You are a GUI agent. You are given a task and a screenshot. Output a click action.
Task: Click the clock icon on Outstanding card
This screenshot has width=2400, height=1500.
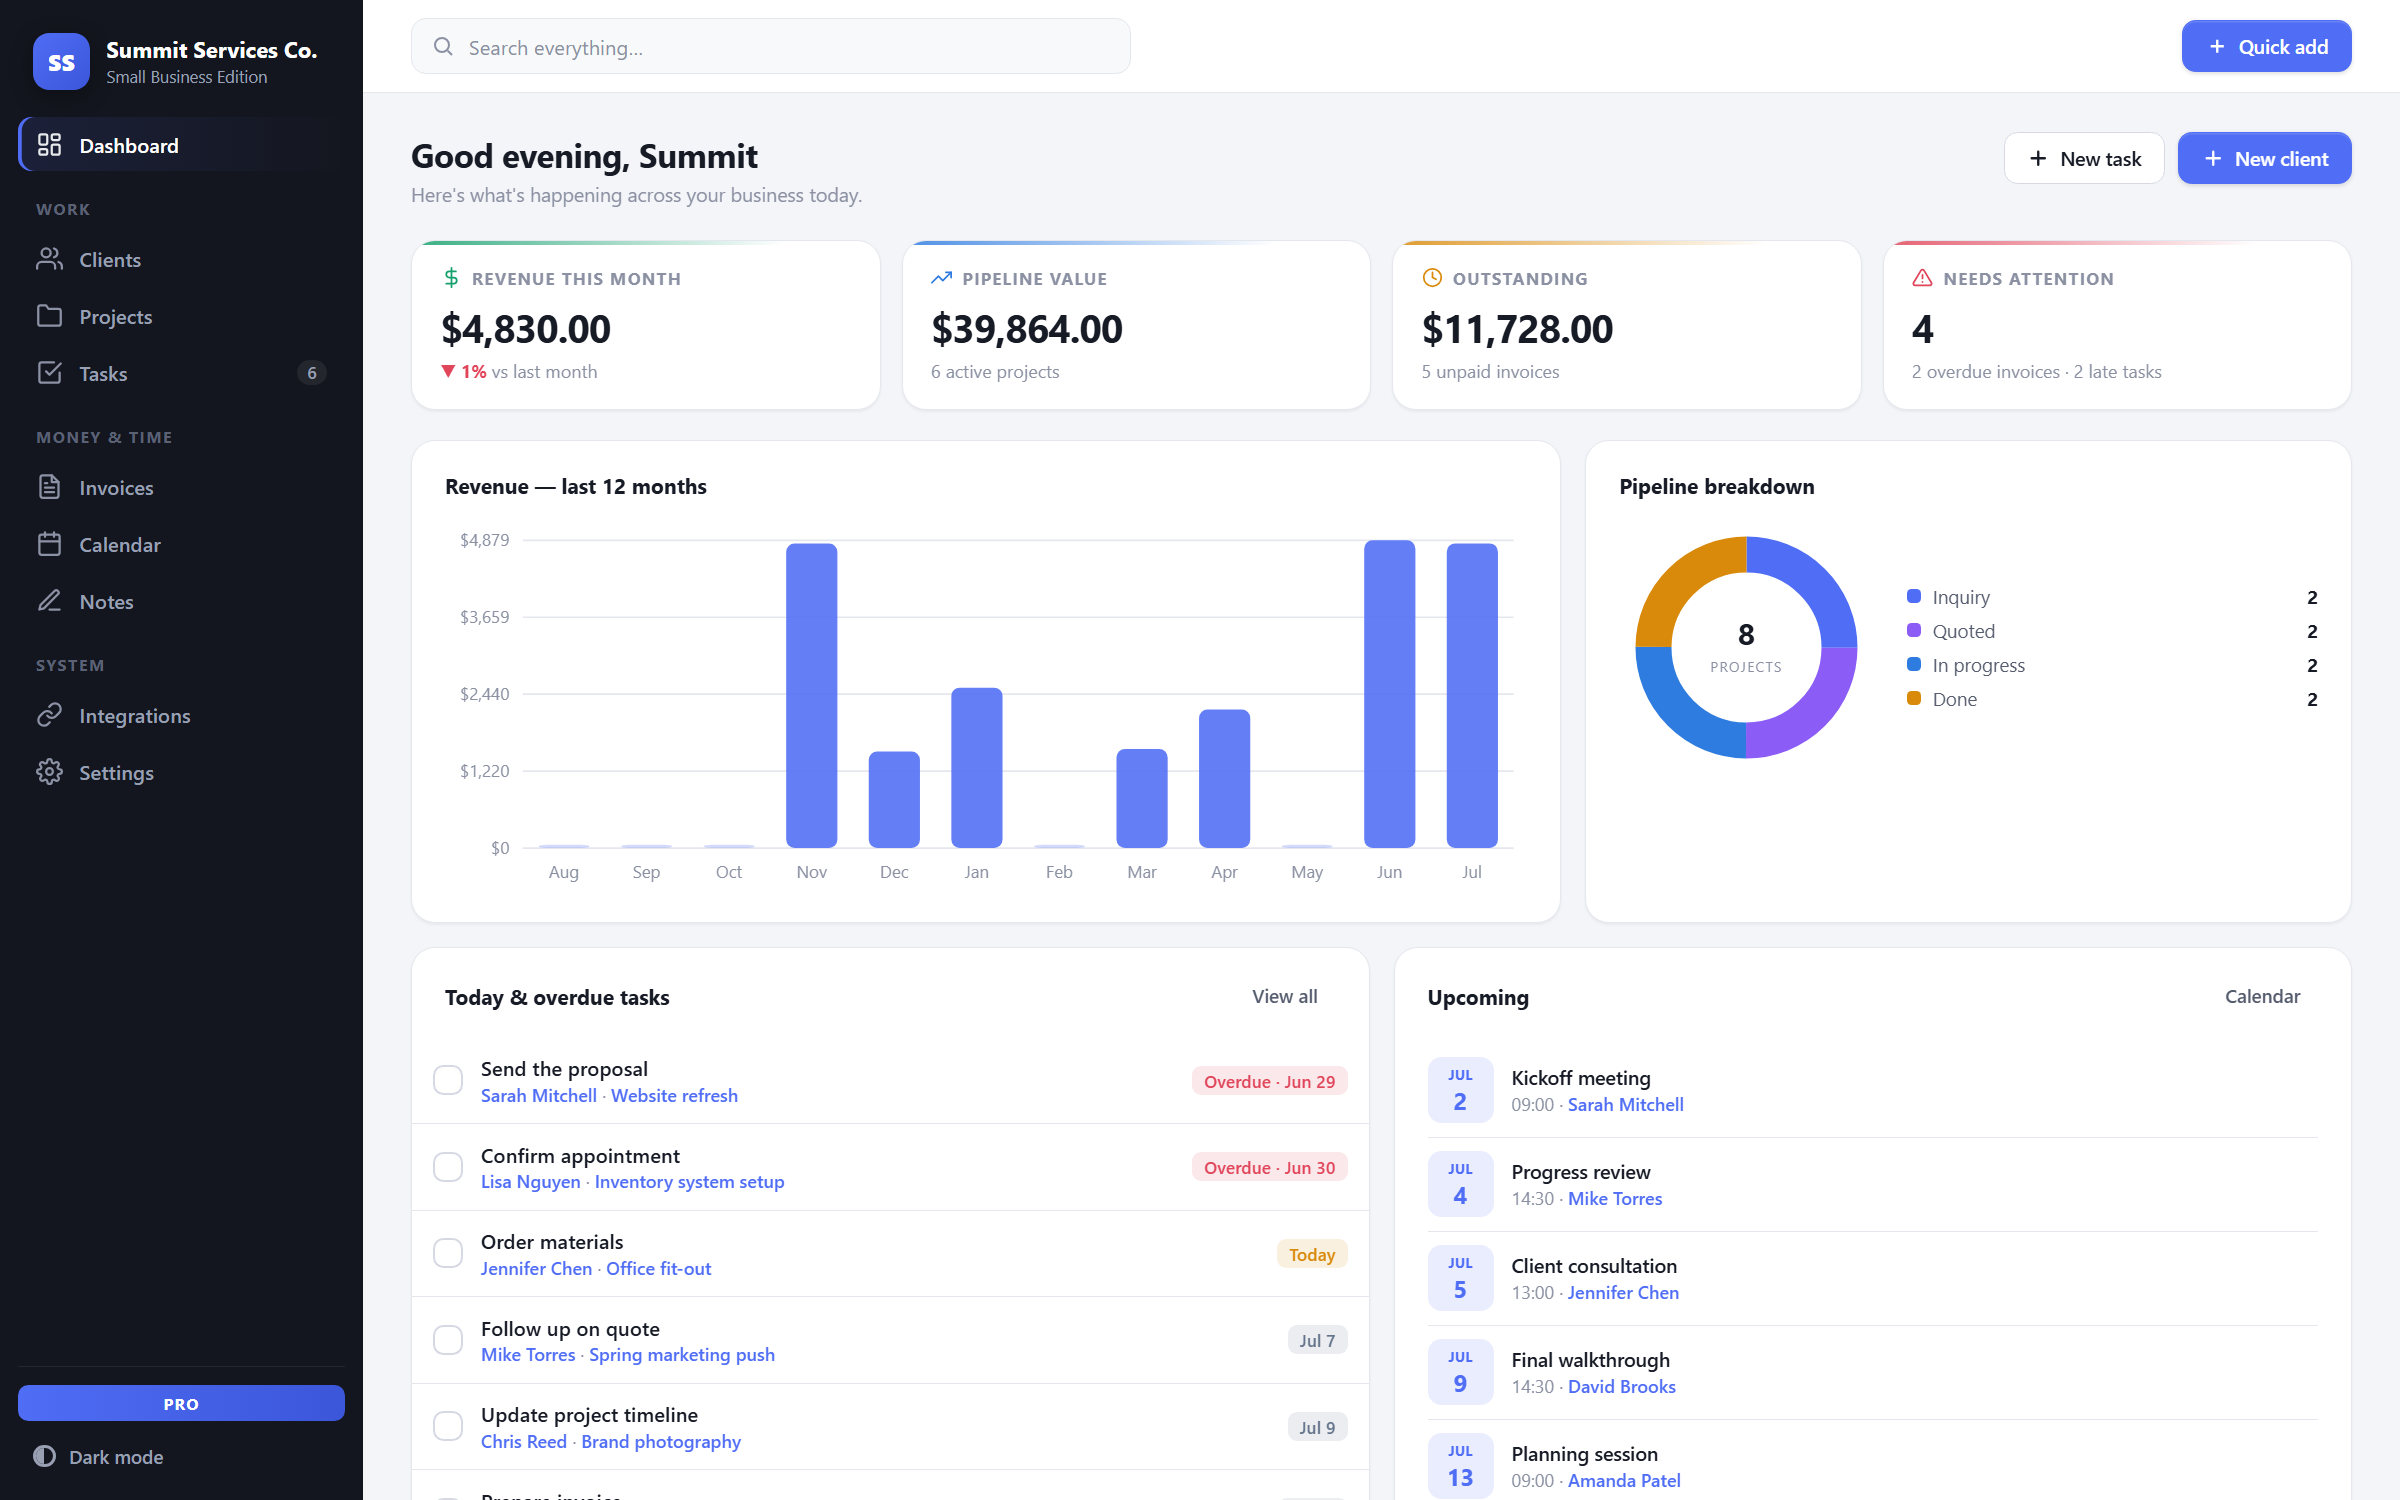[x=1432, y=278]
